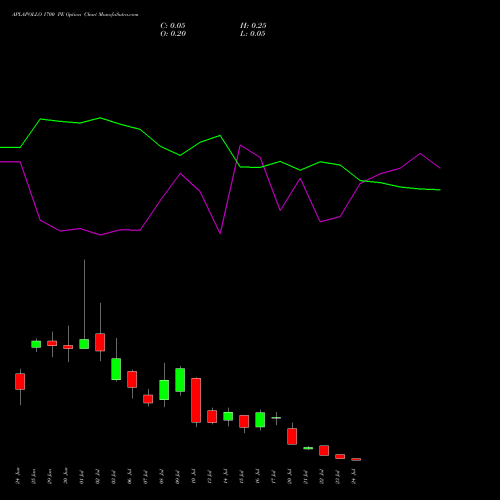Viewport: 500px width, 500px height.
Task: Select the close value C: 0.05
Action: point(173,26)
